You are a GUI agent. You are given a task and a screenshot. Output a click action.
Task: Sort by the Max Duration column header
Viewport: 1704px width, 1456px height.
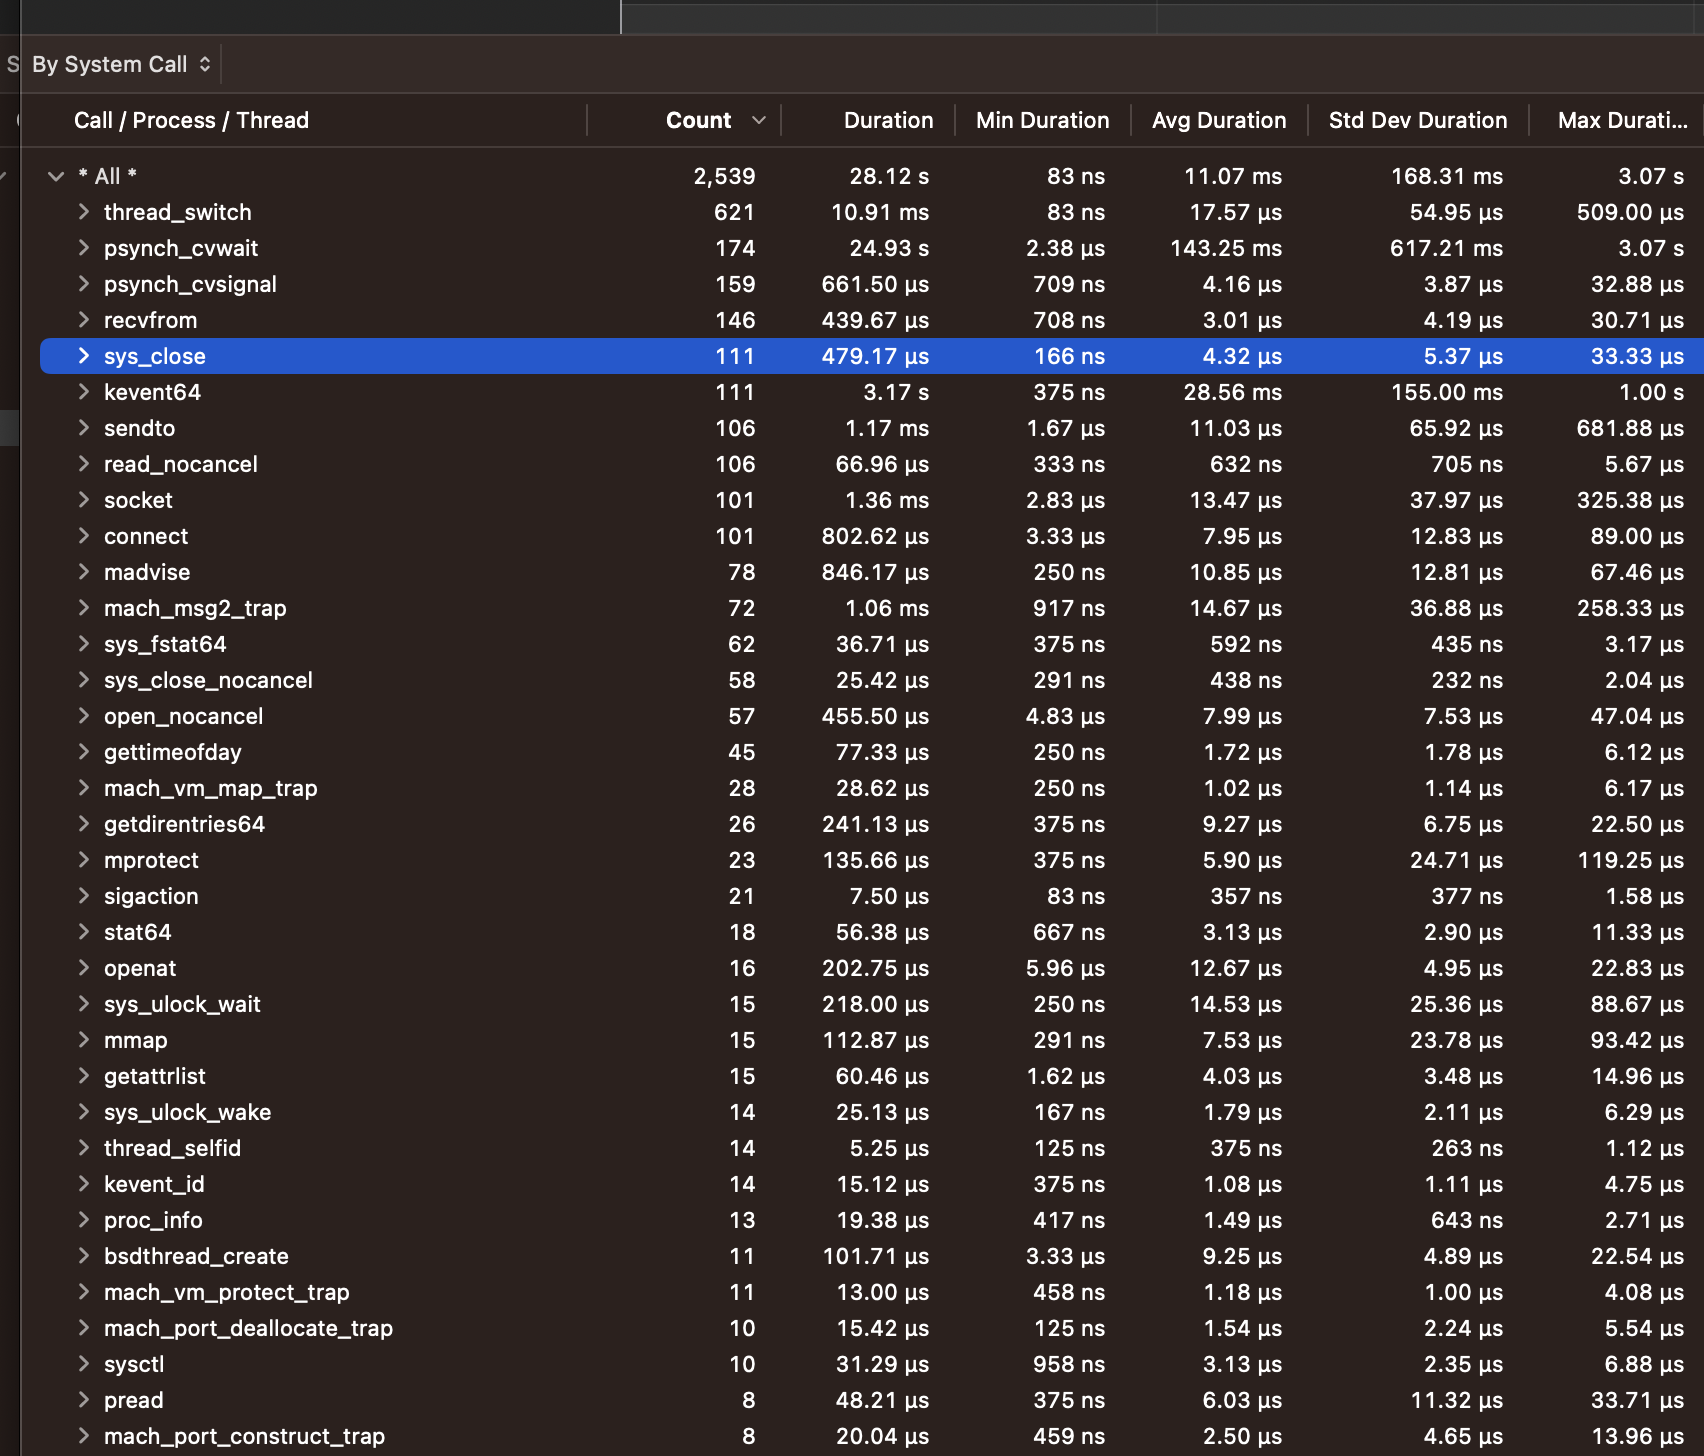pyautogui.click(x=1620, y=120)
